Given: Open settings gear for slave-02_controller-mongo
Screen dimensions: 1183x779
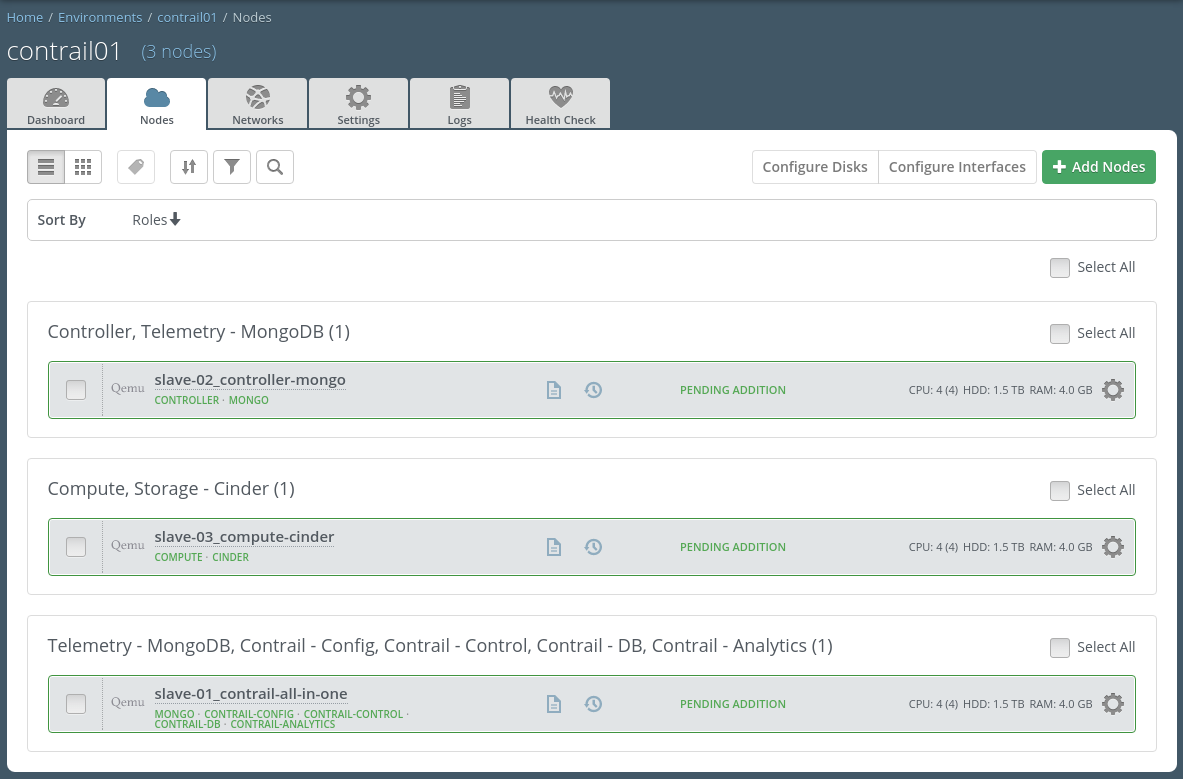Looking at the screenshot, I should coord(1113,390).
